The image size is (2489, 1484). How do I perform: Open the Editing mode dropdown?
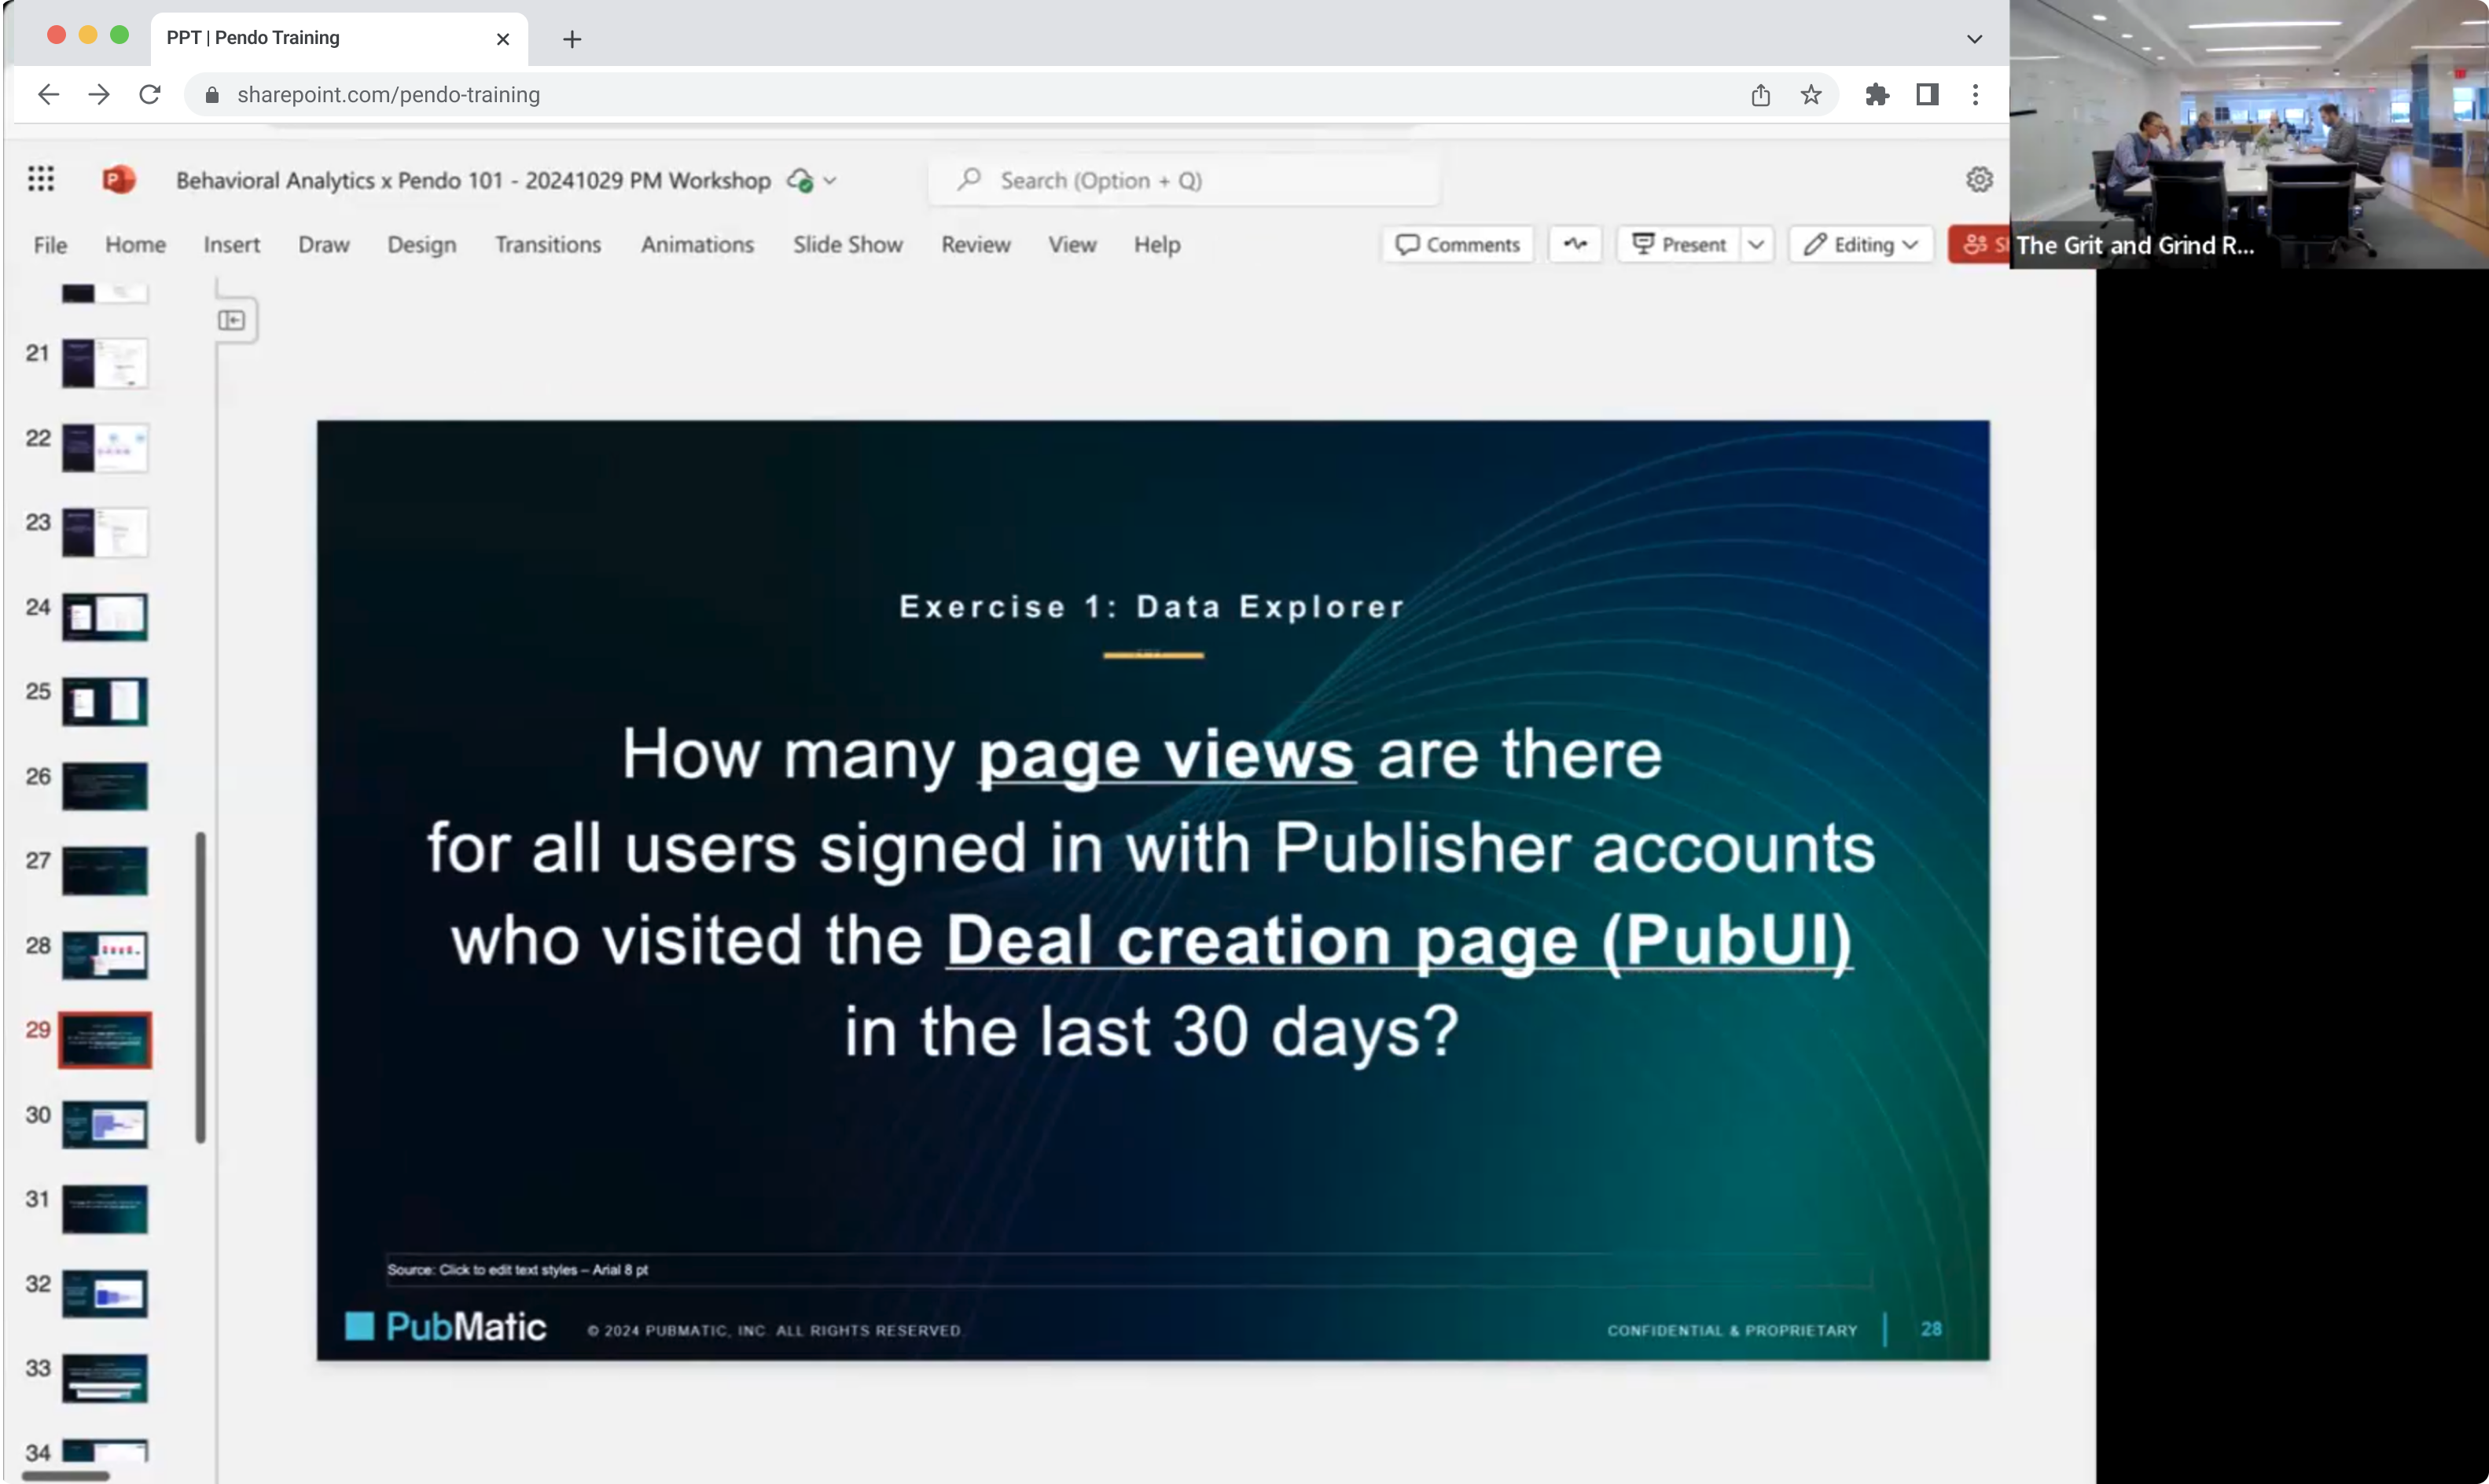1861,244
